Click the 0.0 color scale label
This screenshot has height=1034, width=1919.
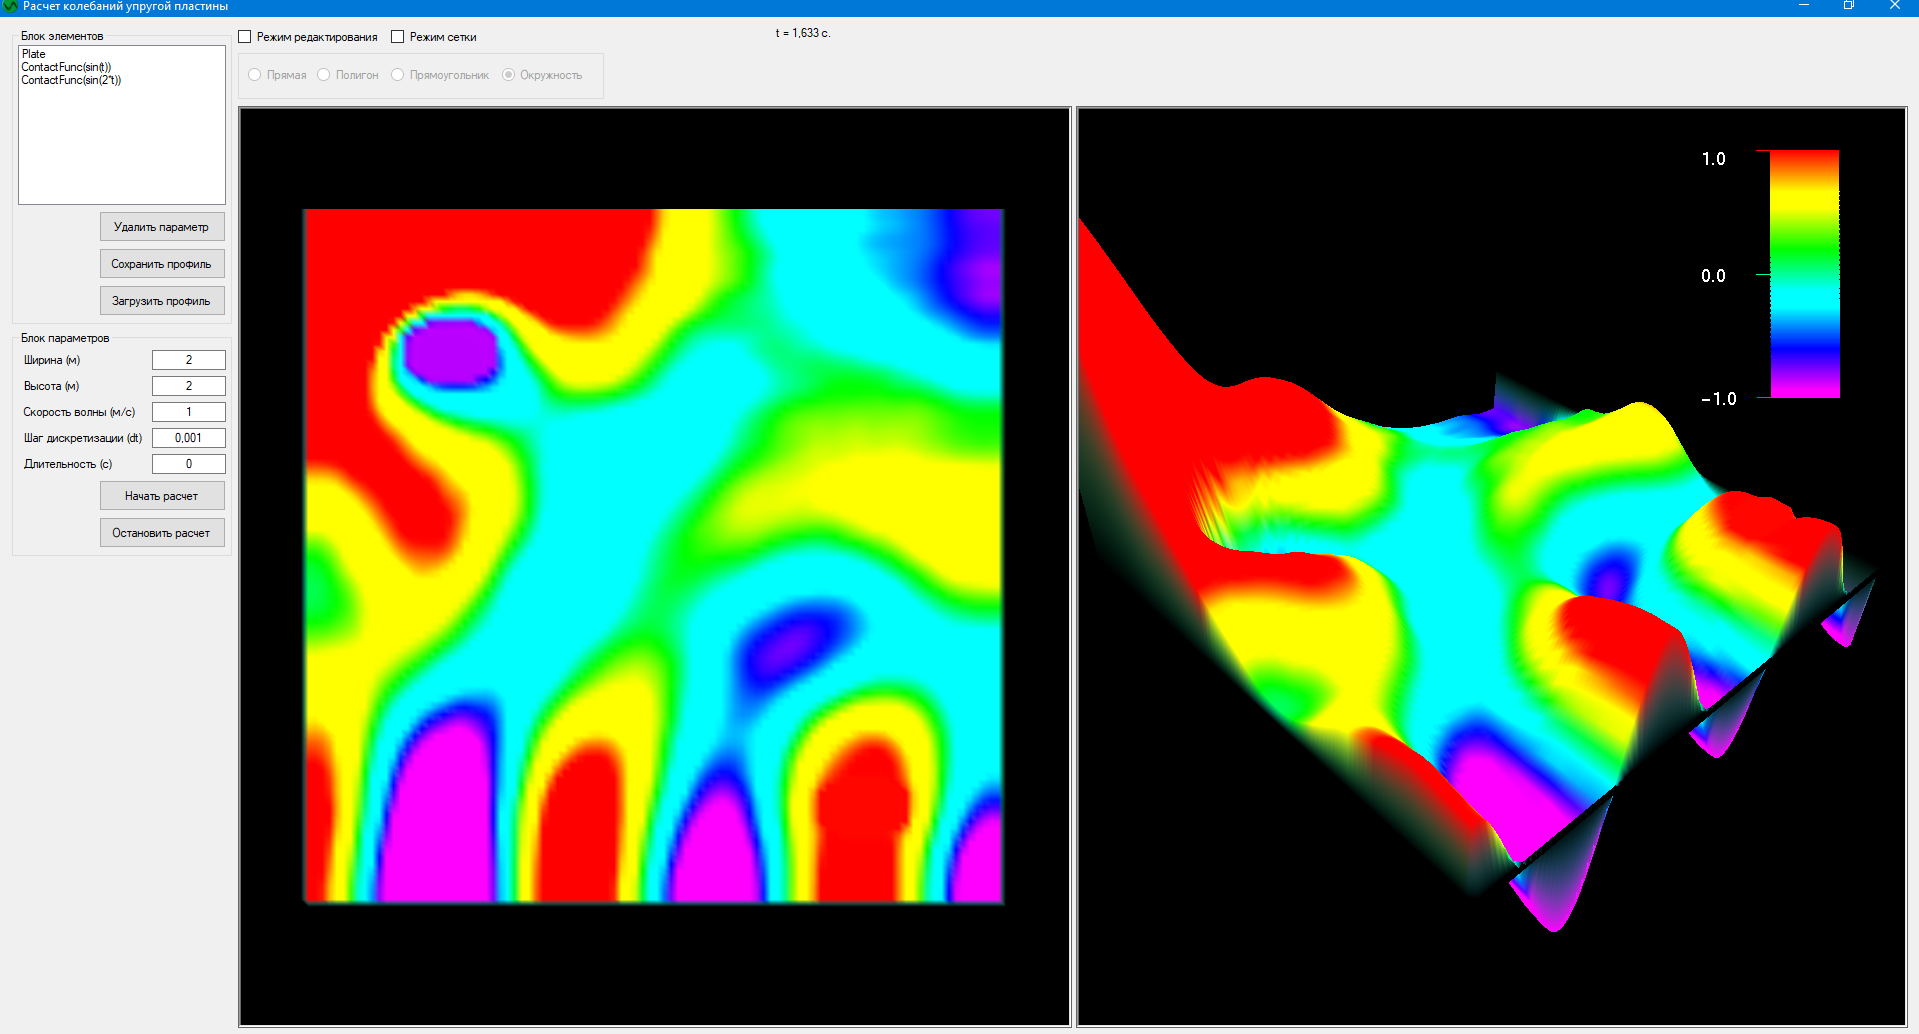click(x=1713, y=276)
